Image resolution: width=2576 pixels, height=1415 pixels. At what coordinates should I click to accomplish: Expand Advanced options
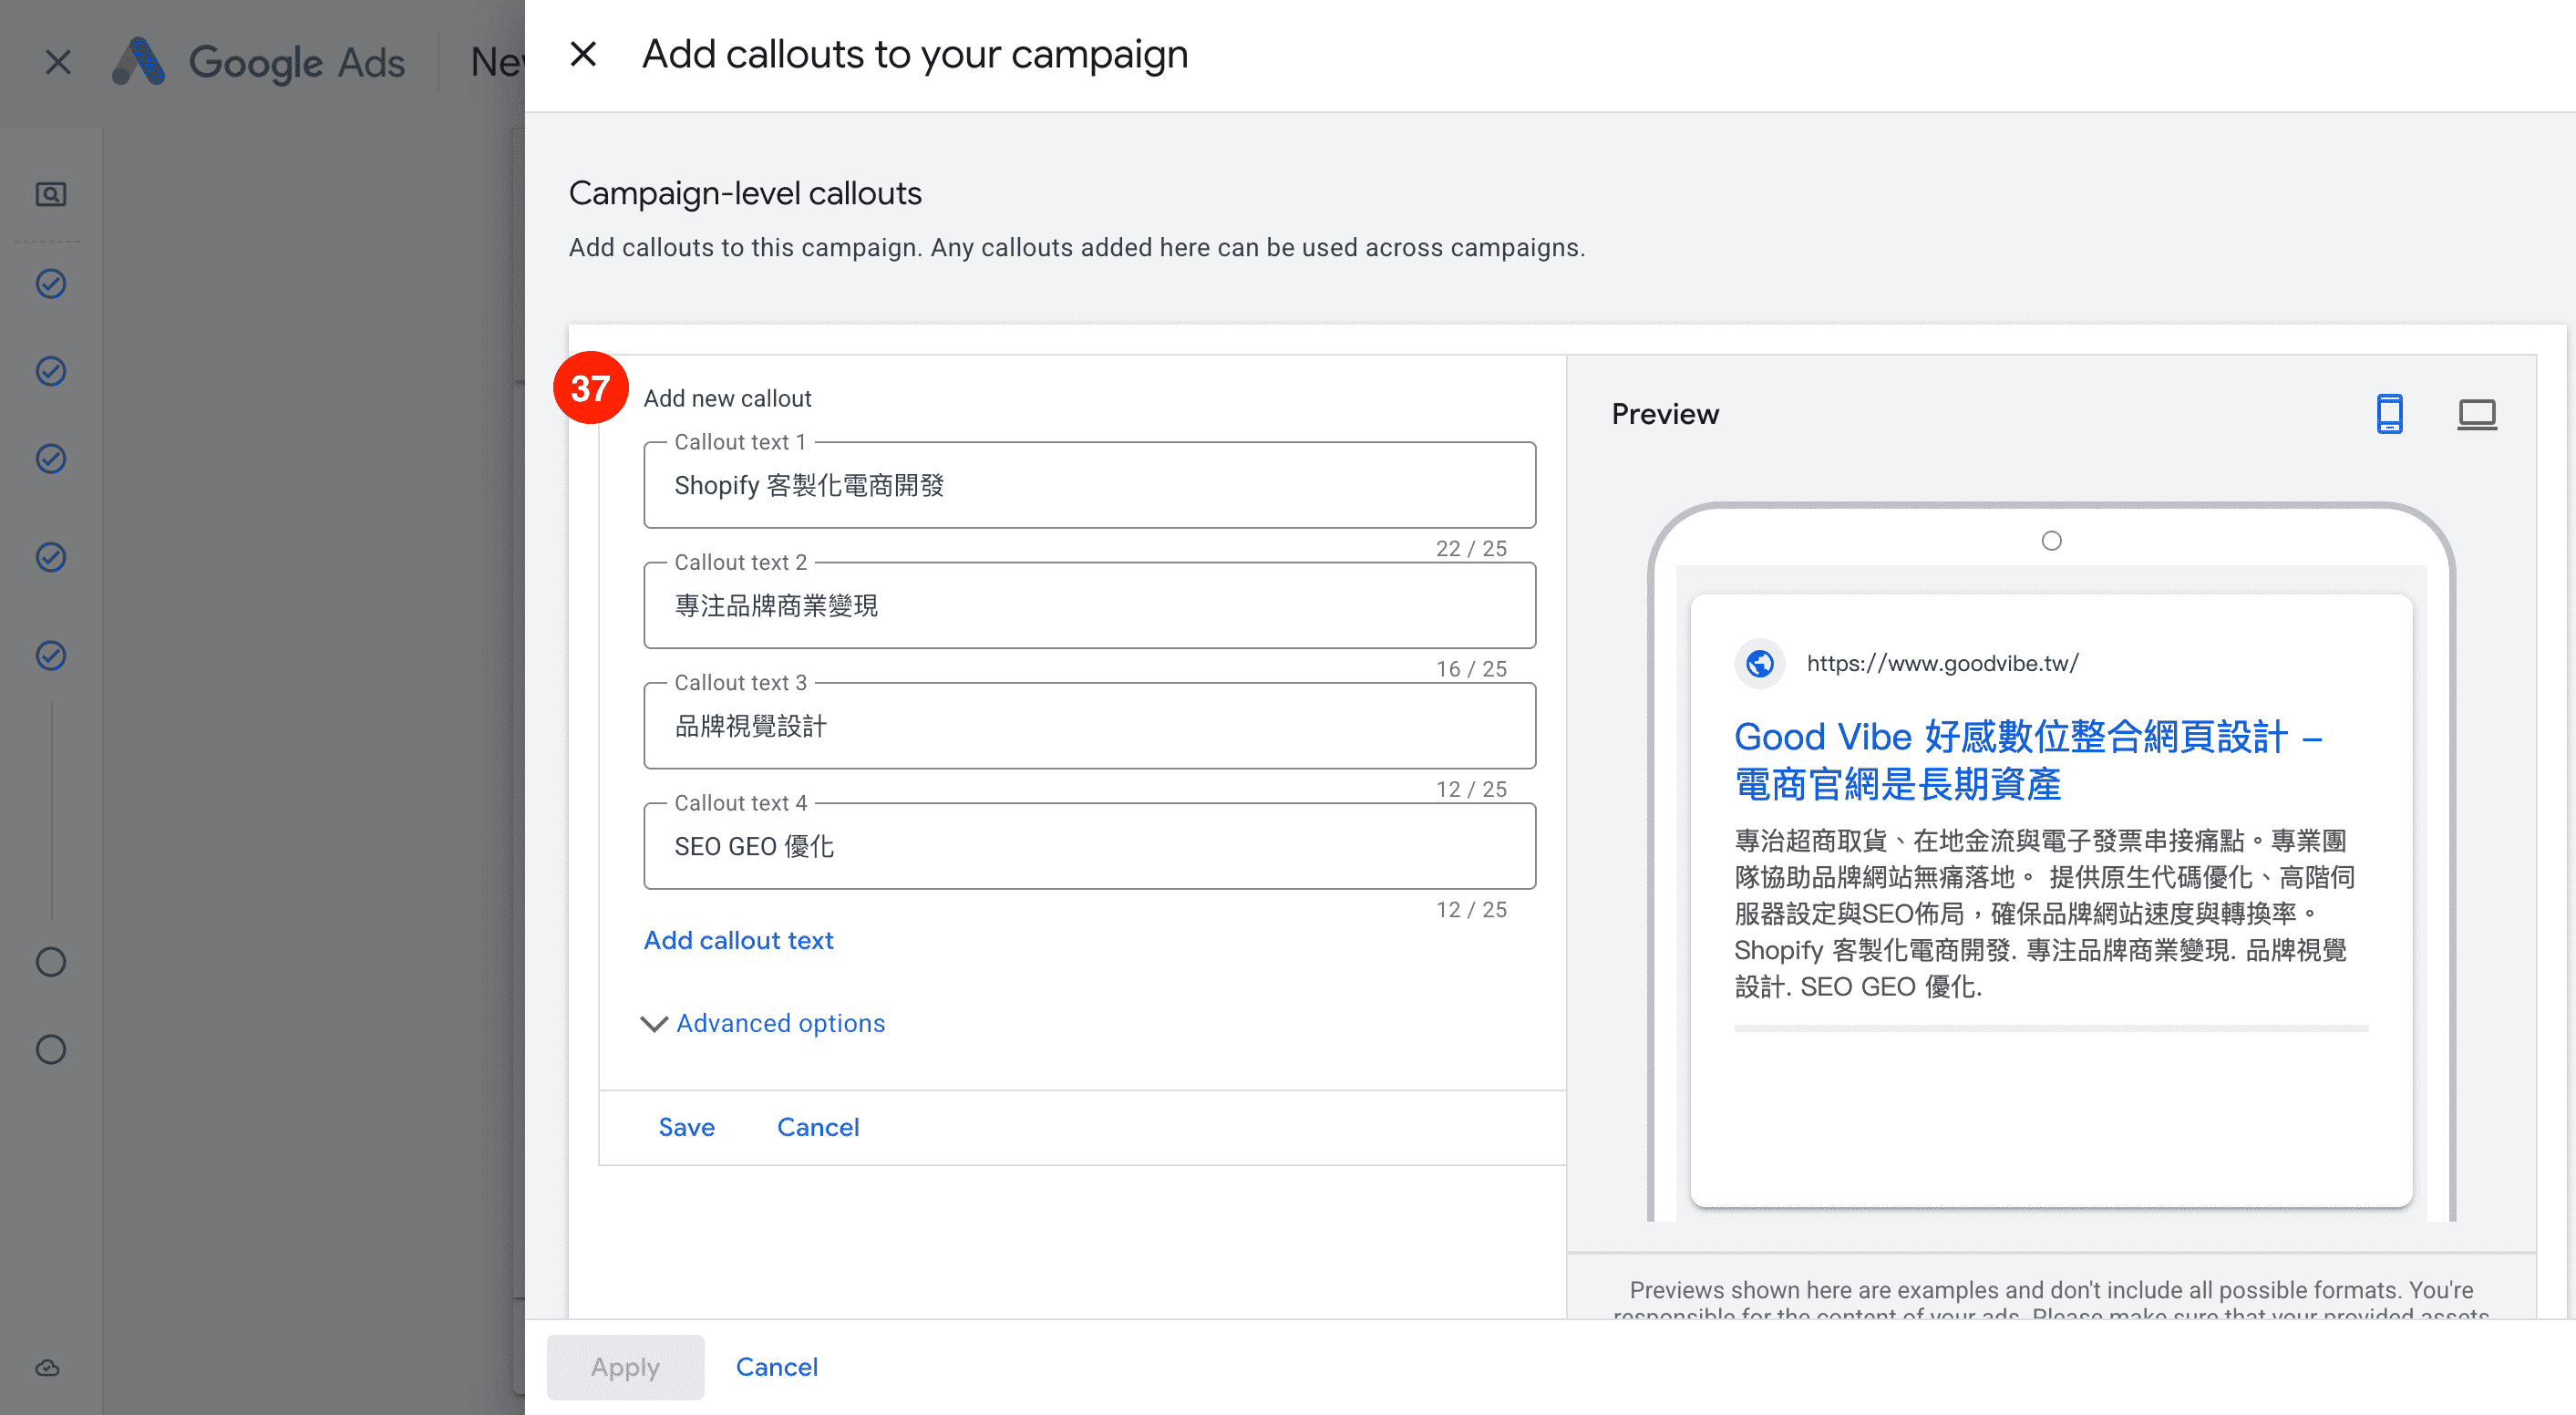pos(763,1024)
